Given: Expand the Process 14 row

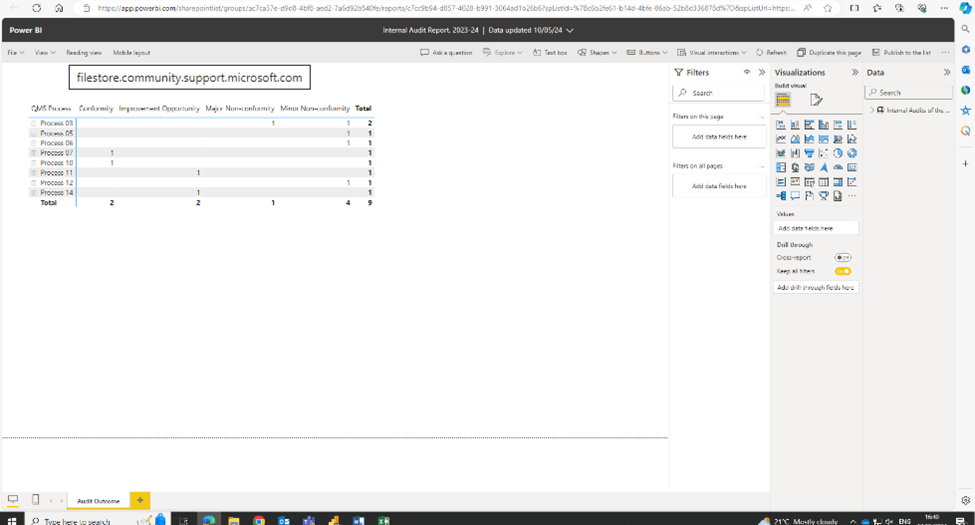Looking at the screenshot, I should 34,193.
